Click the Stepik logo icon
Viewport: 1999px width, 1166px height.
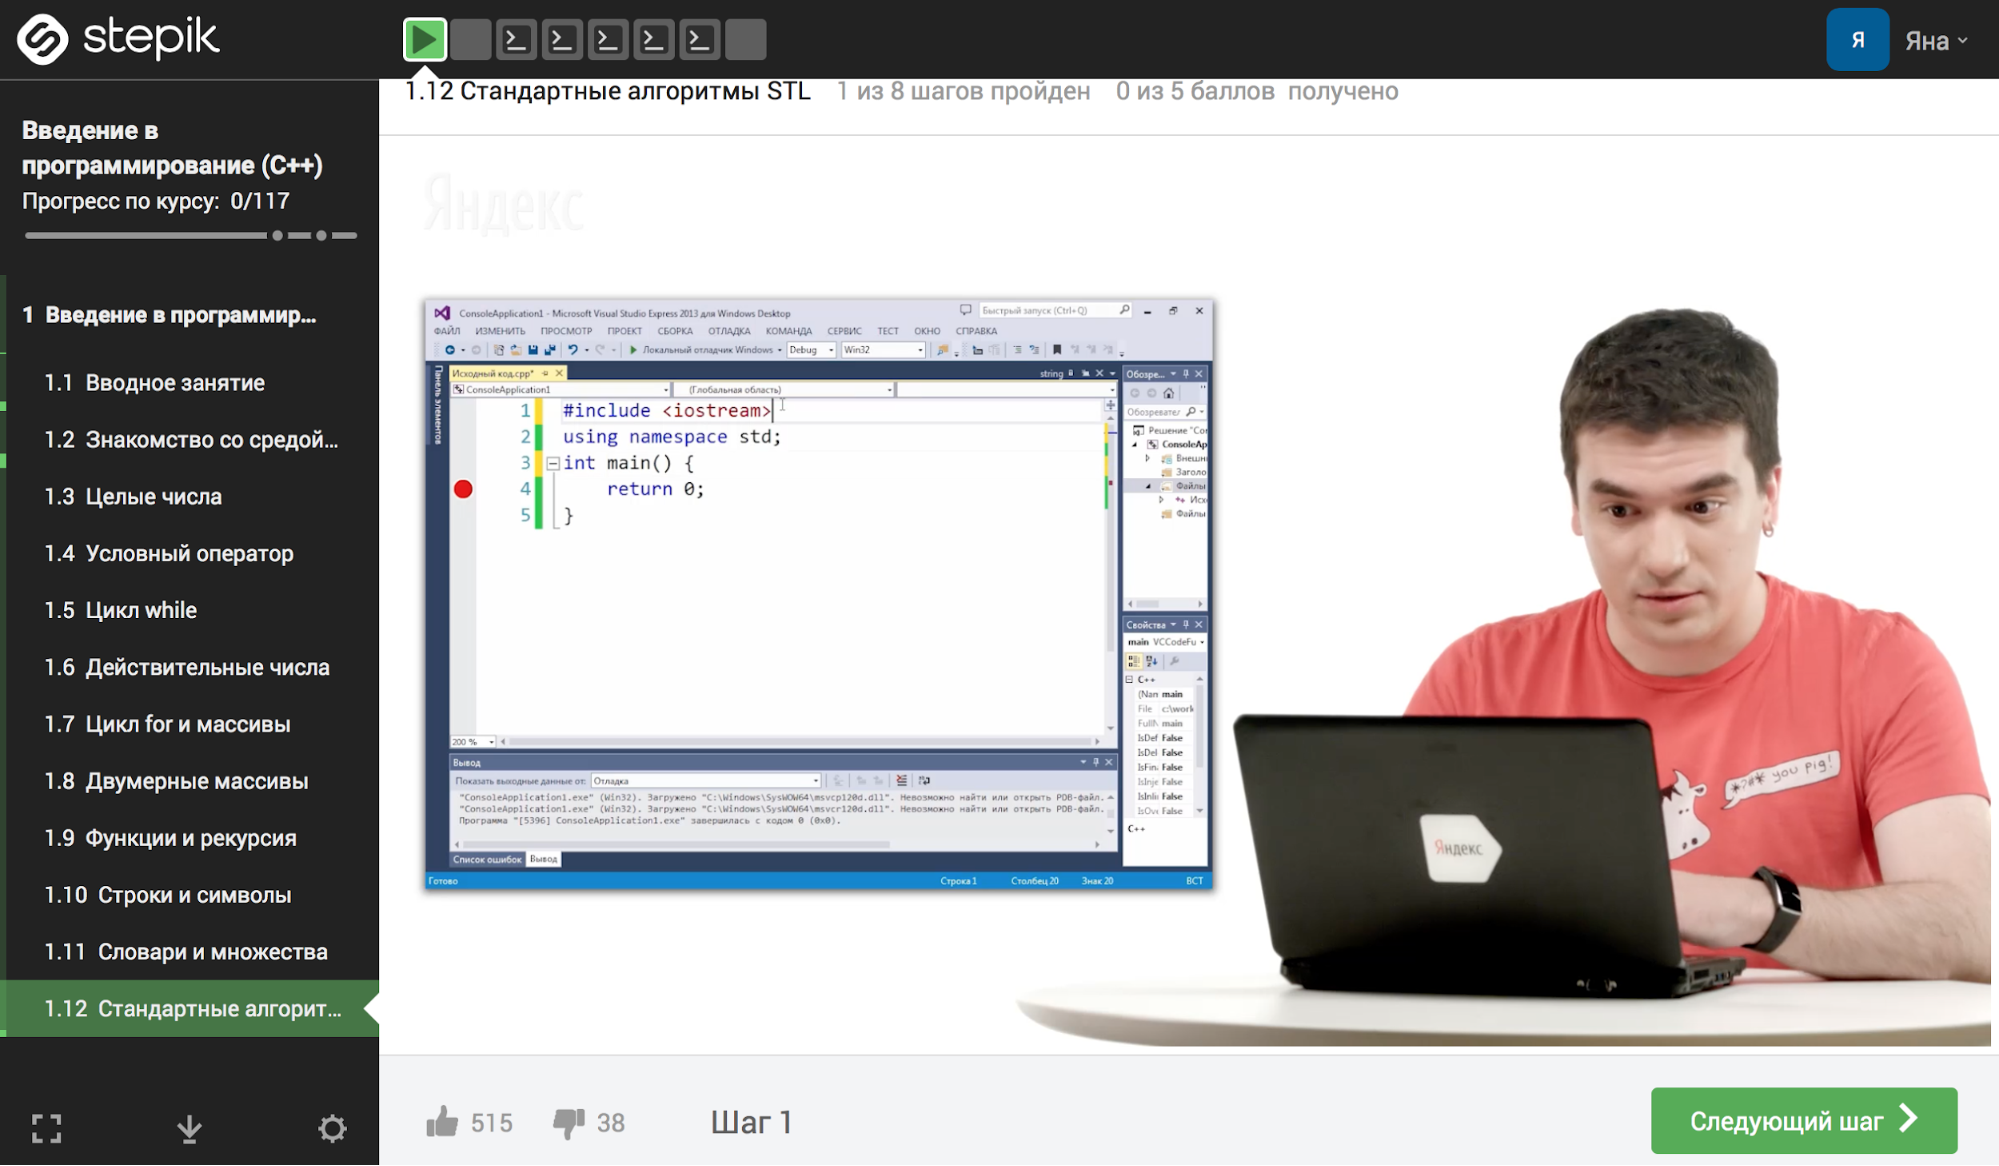coord(42,39)
